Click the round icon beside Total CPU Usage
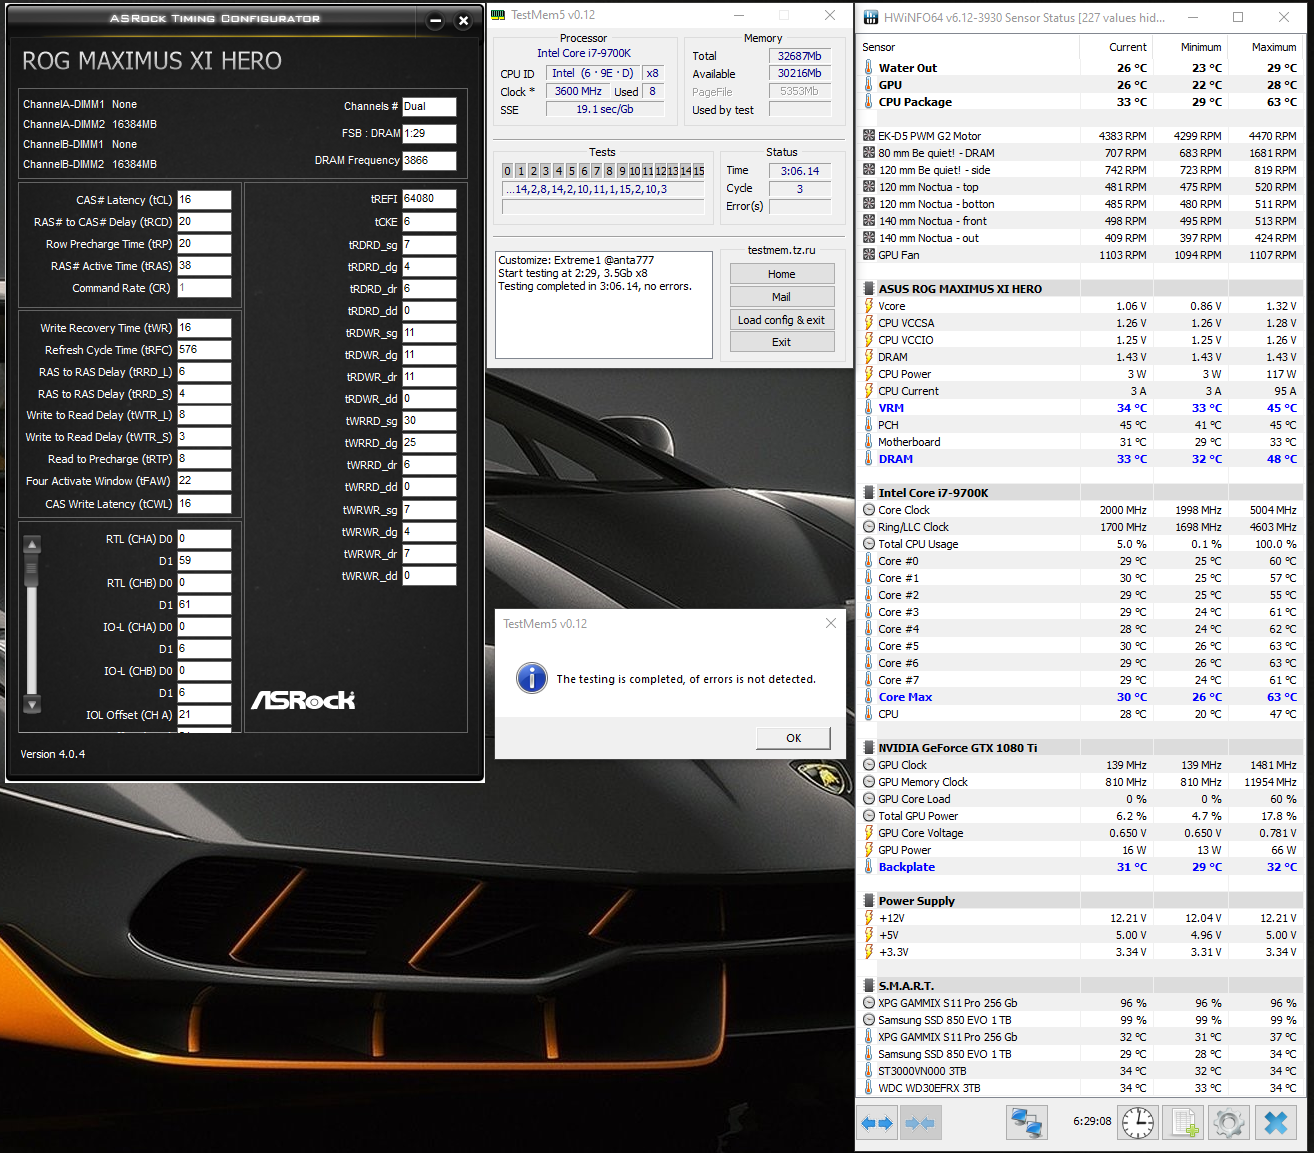The image size is (1314, 1153). click(869, 544)
